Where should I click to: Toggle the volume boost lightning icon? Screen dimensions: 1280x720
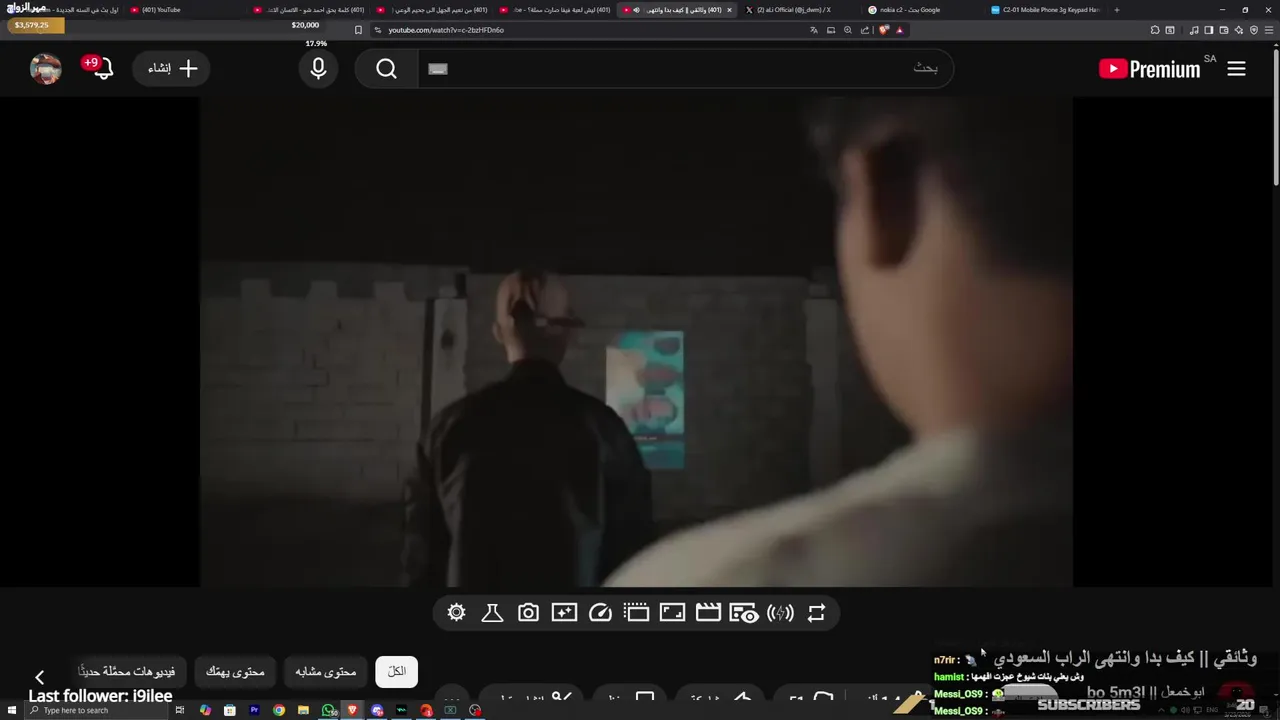pyautogui.click(x=780, y=613)
